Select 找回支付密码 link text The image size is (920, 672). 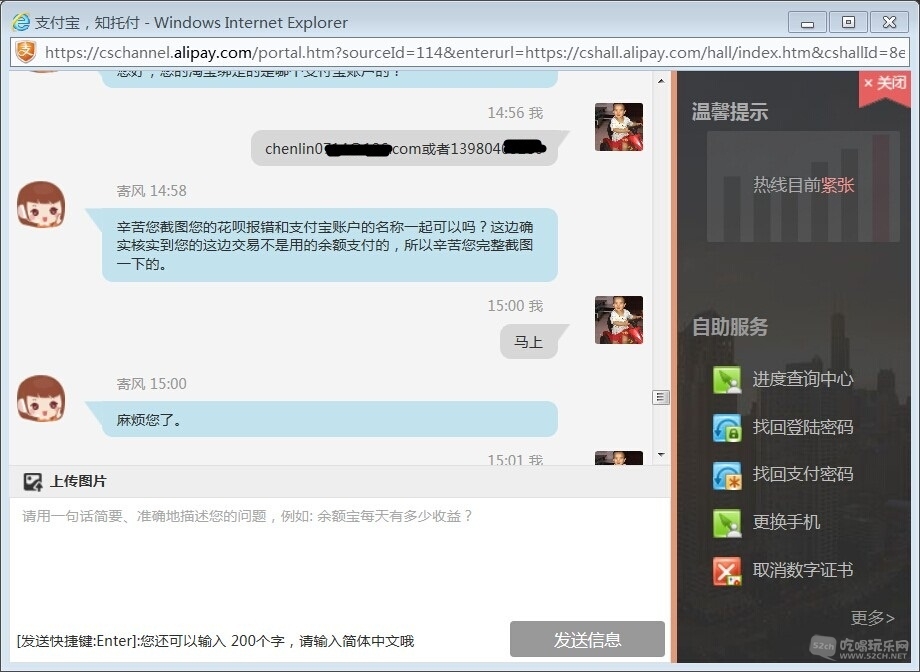(803, 474)
